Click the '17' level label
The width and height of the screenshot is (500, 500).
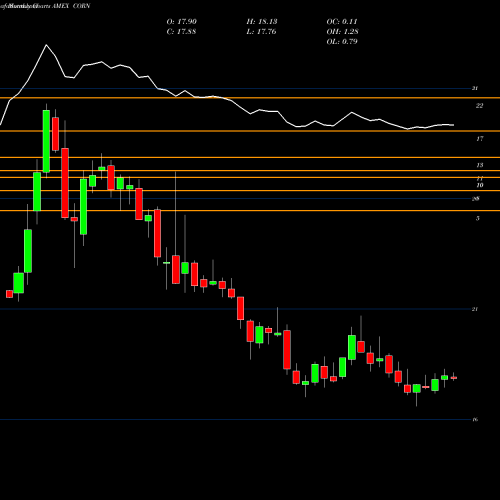click(x=480, y=139)
